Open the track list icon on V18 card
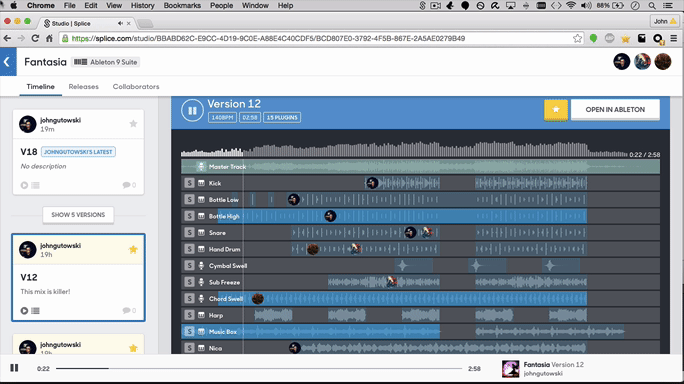This screenshot has width=684, height=384. point(36,185)
